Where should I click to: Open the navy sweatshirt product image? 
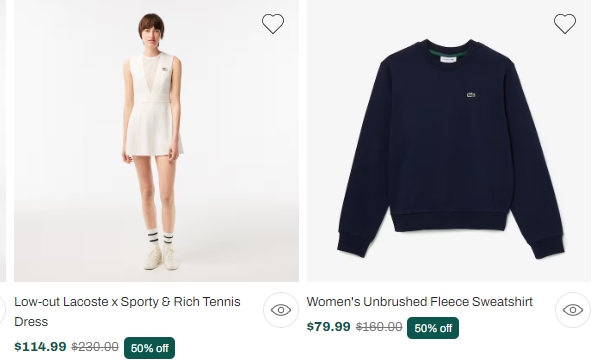(449, 141)
